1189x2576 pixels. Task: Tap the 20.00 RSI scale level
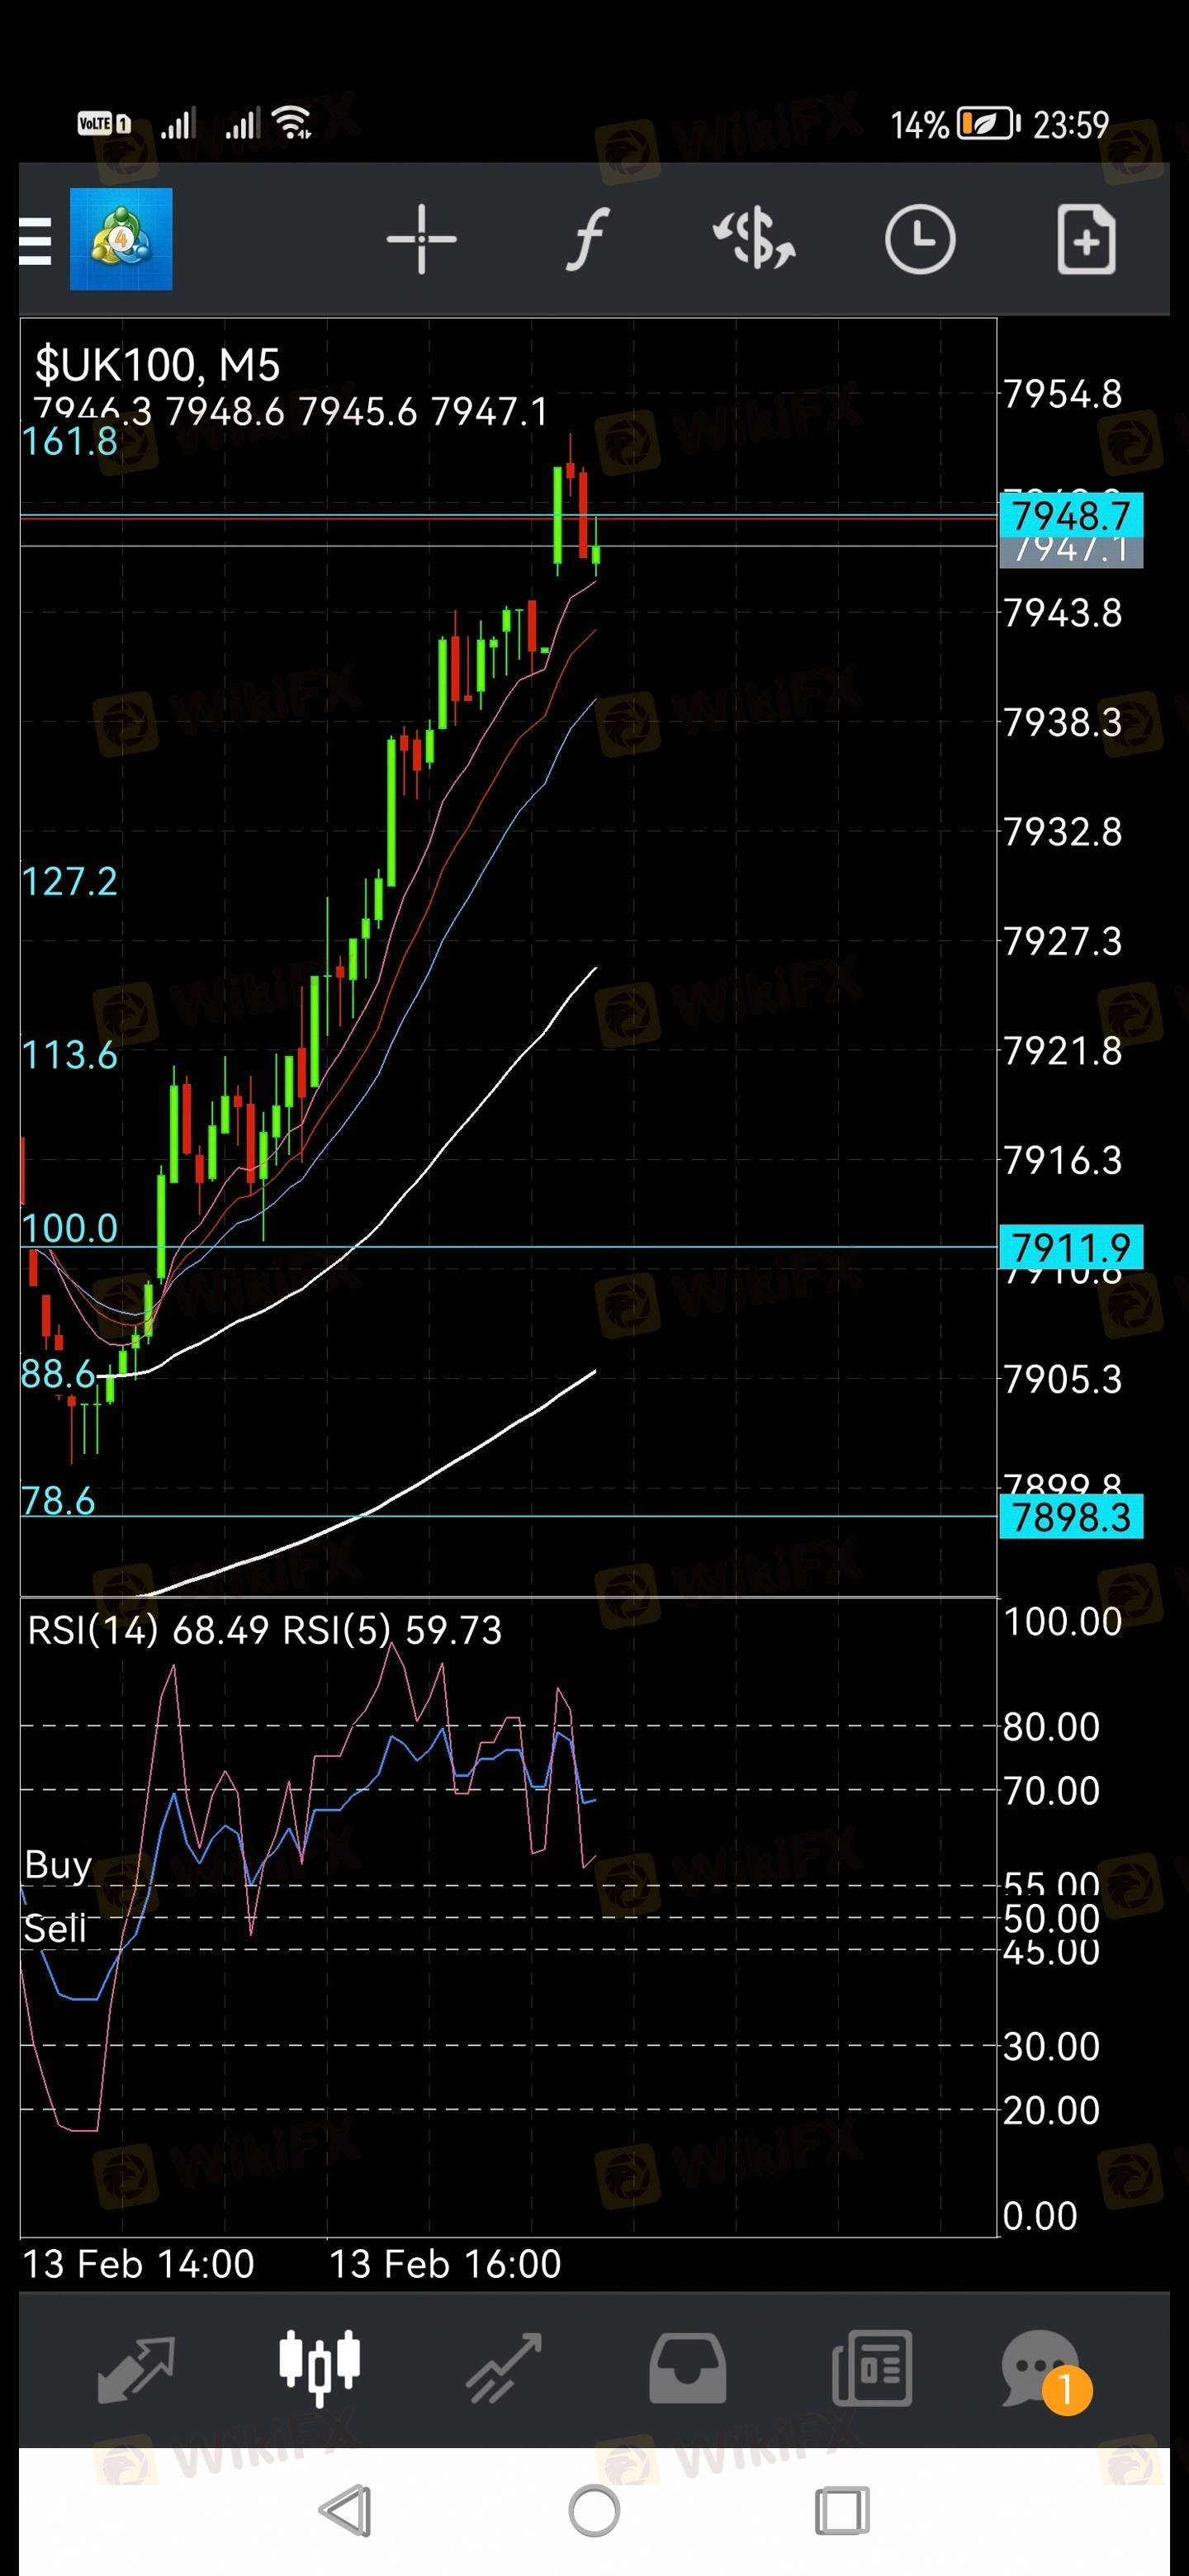[x=1051, y=2110]
